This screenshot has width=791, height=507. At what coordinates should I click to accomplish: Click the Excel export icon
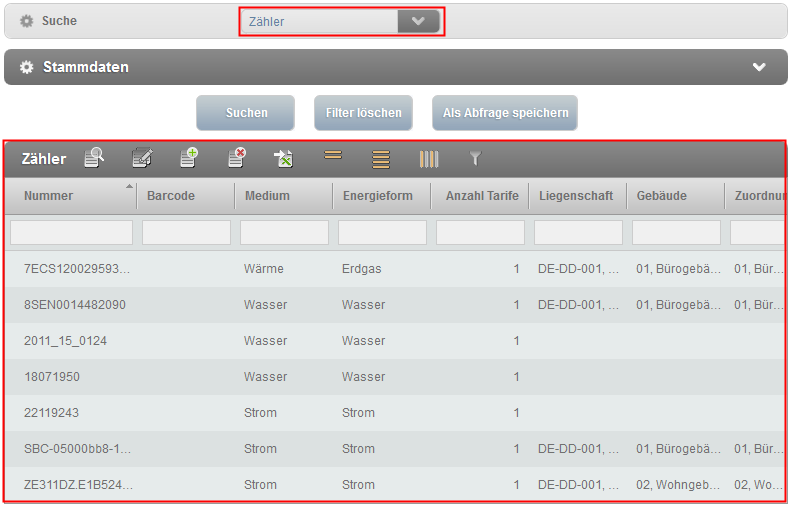point(284,158)
